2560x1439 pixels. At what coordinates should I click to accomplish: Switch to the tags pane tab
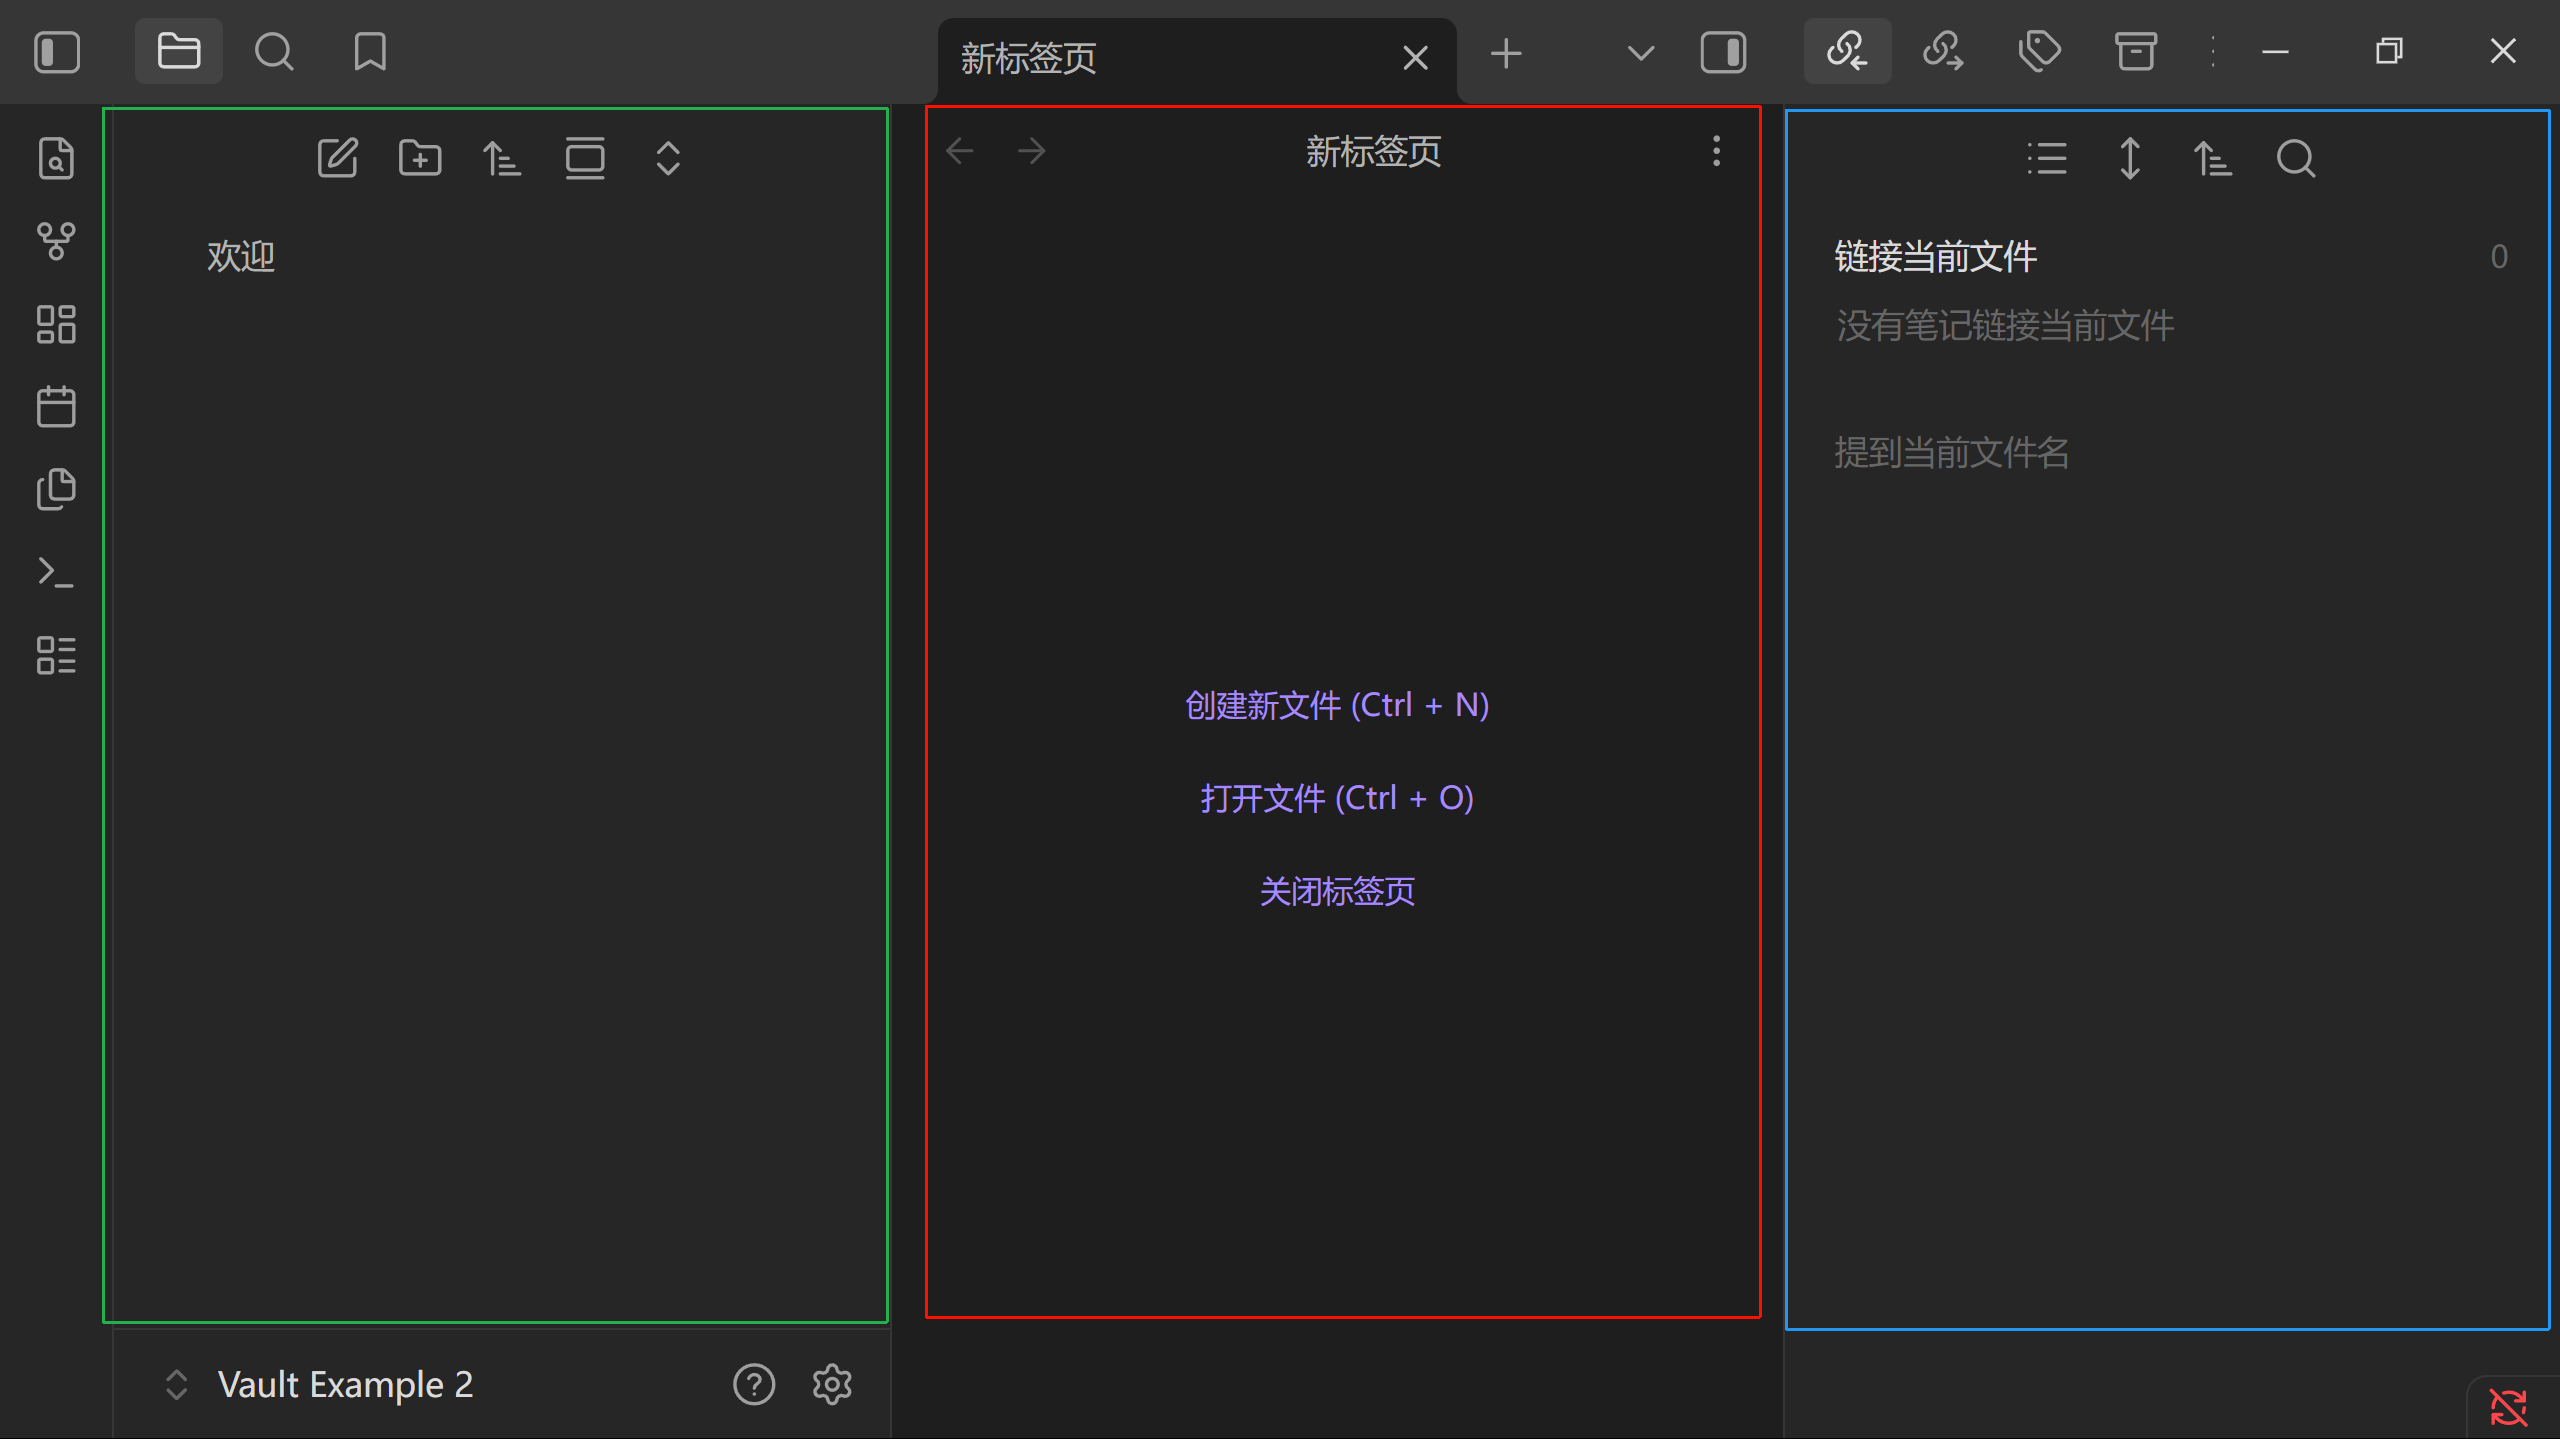(x=2039, y=50)
